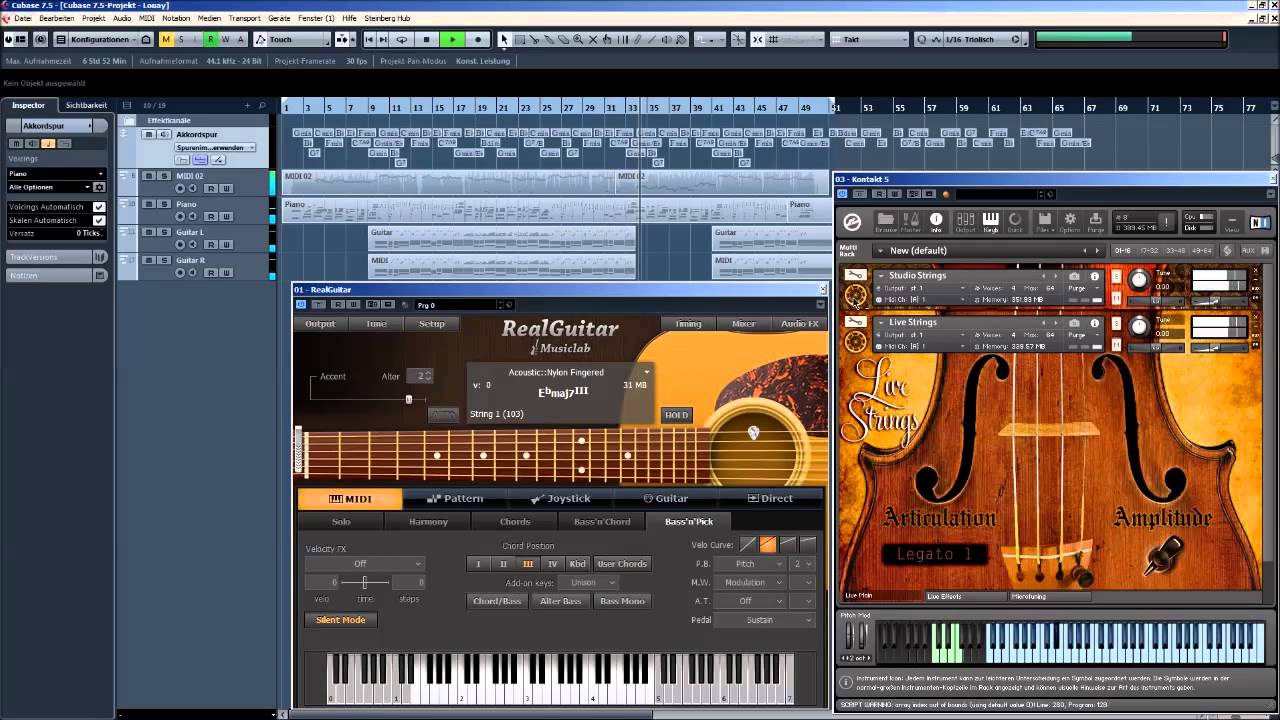Viewport: 1280px width, 720px height.
Task: Open the Touch automation mode dropdown
Action: tap(292, 40)
